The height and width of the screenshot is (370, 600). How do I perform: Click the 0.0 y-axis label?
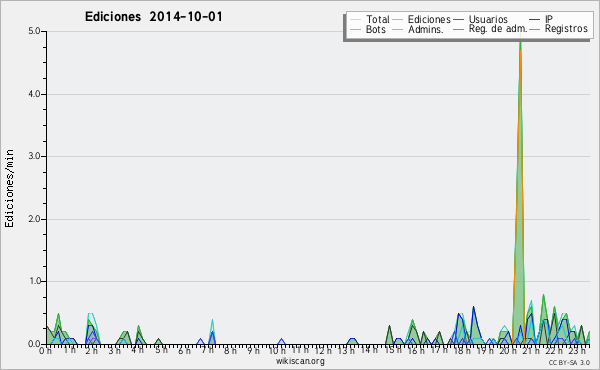click(x=34, y=344)
